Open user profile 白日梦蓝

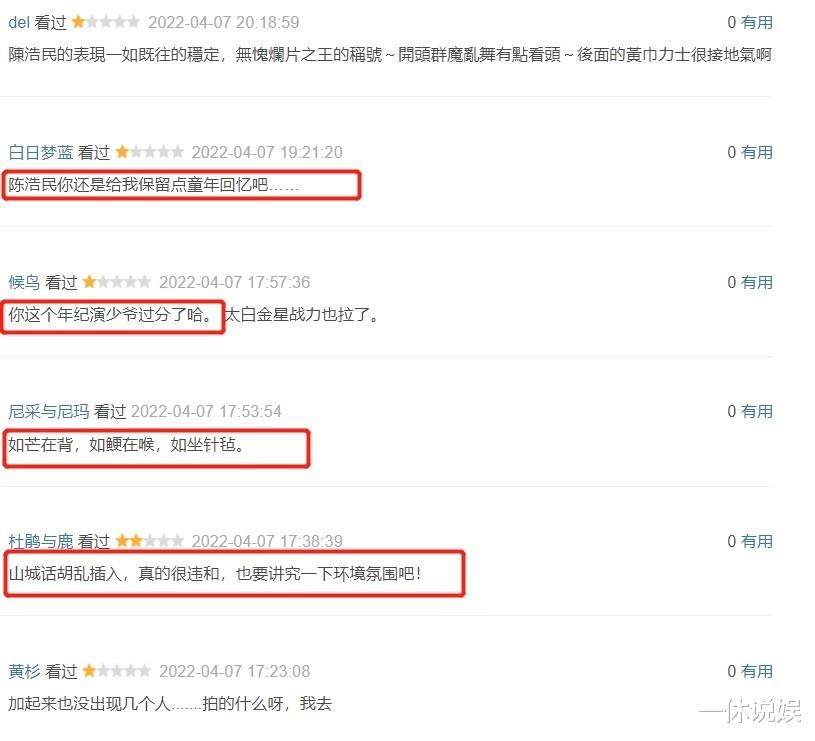point(41,152)
